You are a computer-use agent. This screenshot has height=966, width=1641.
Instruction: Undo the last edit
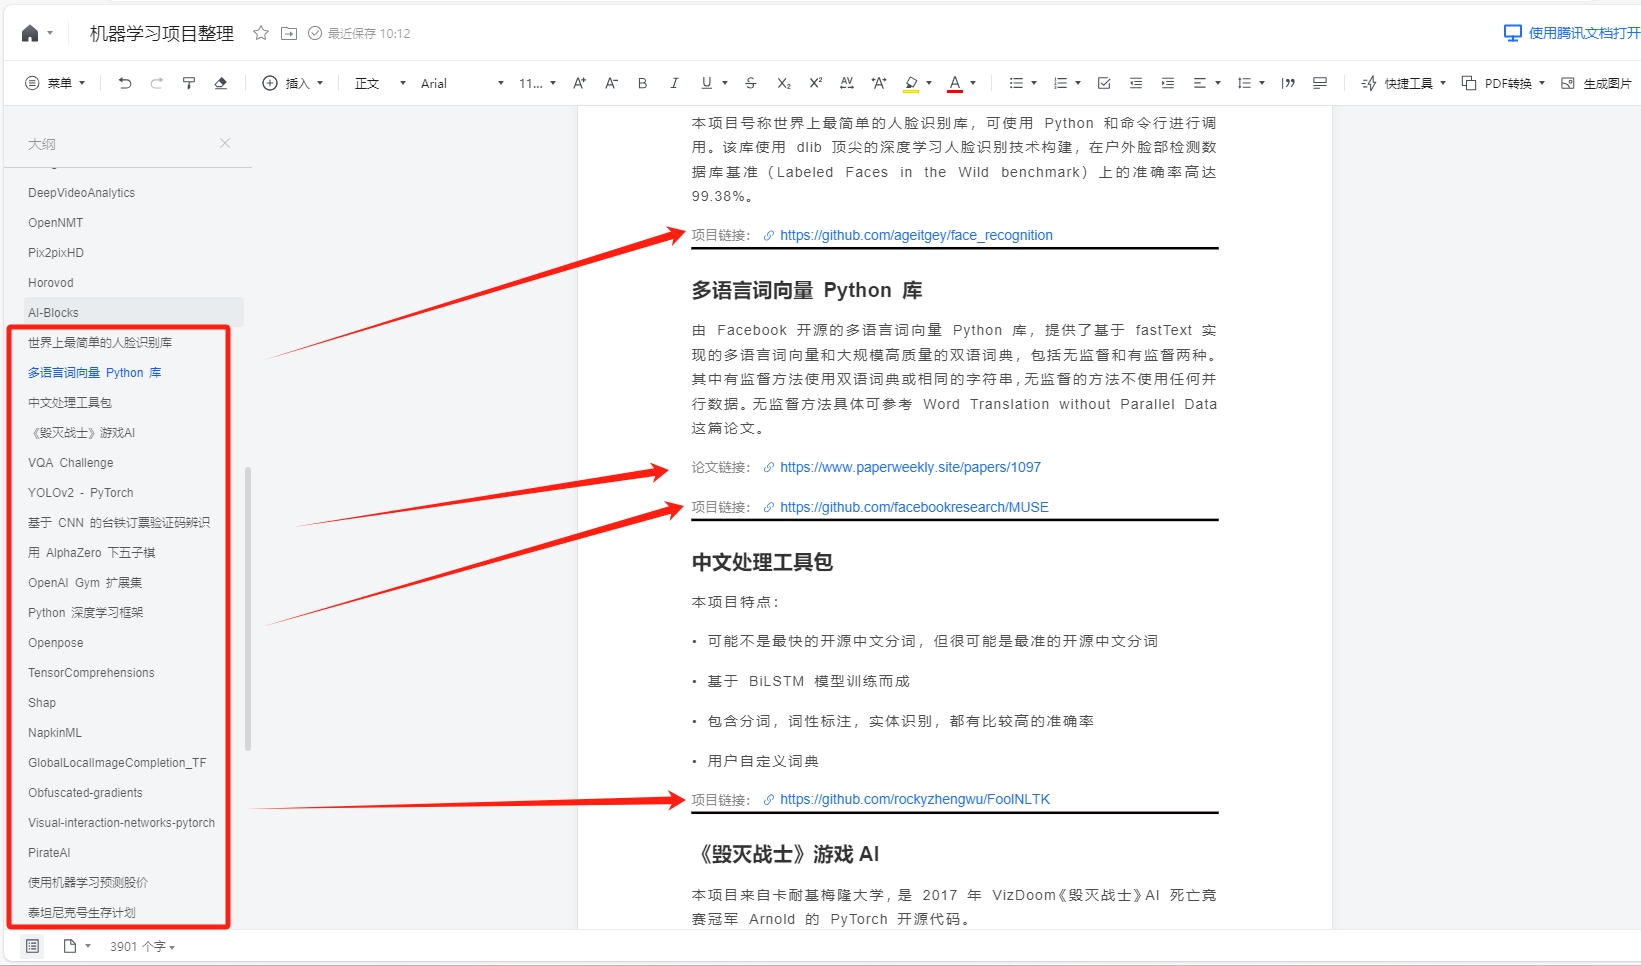point(125,83)
